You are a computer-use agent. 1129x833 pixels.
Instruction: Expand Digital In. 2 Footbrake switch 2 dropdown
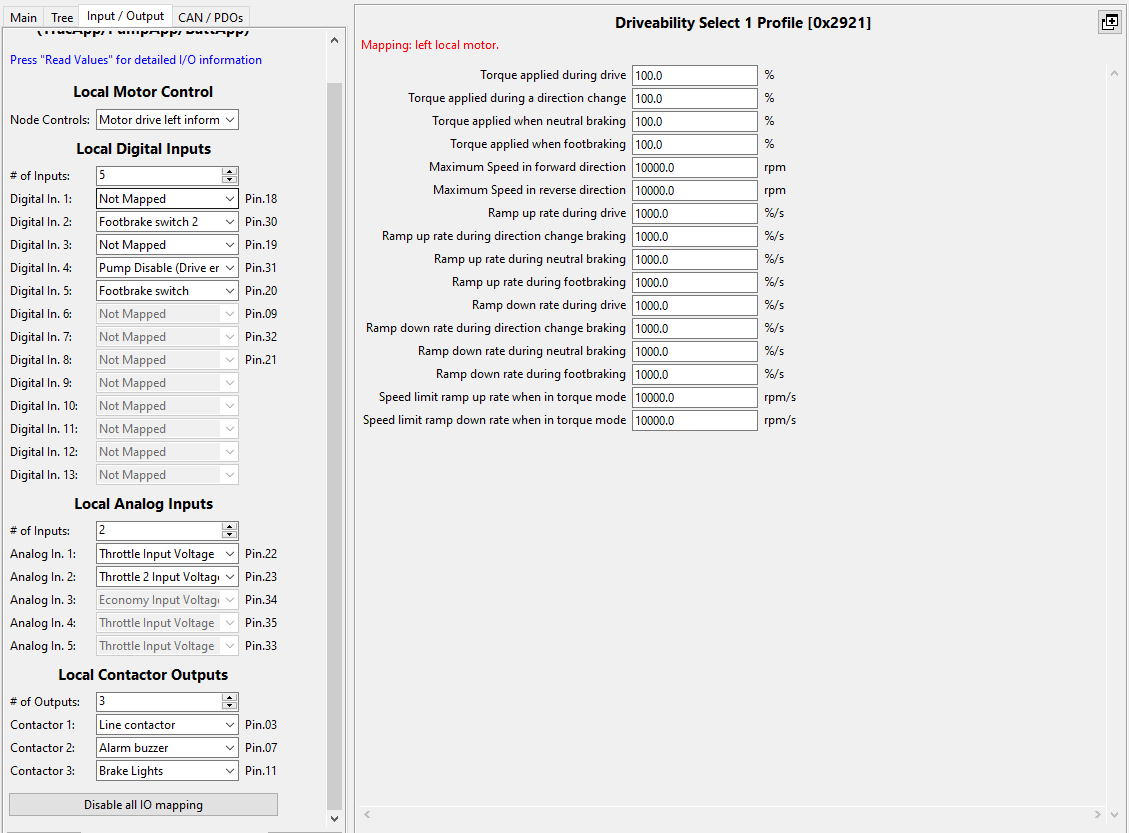pos(167,222)
